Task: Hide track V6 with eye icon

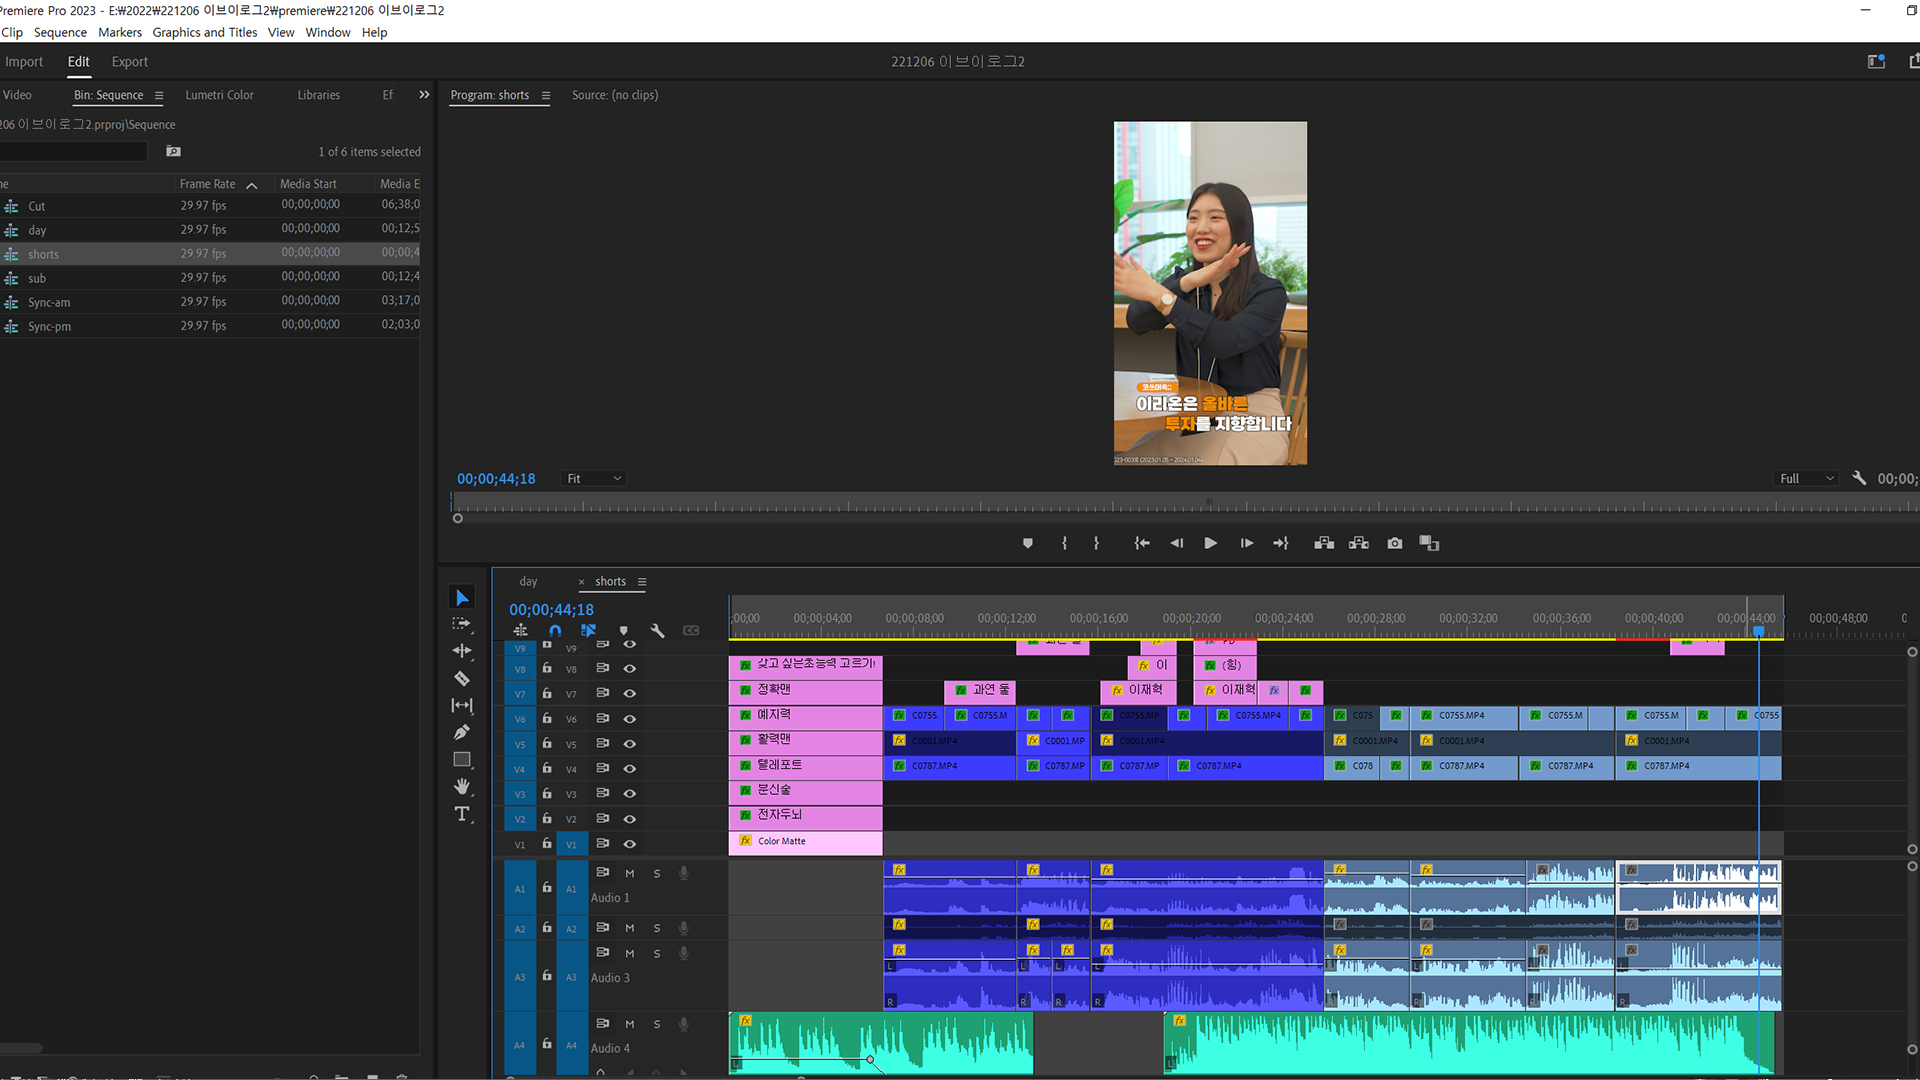Action: tap(630, 719)
